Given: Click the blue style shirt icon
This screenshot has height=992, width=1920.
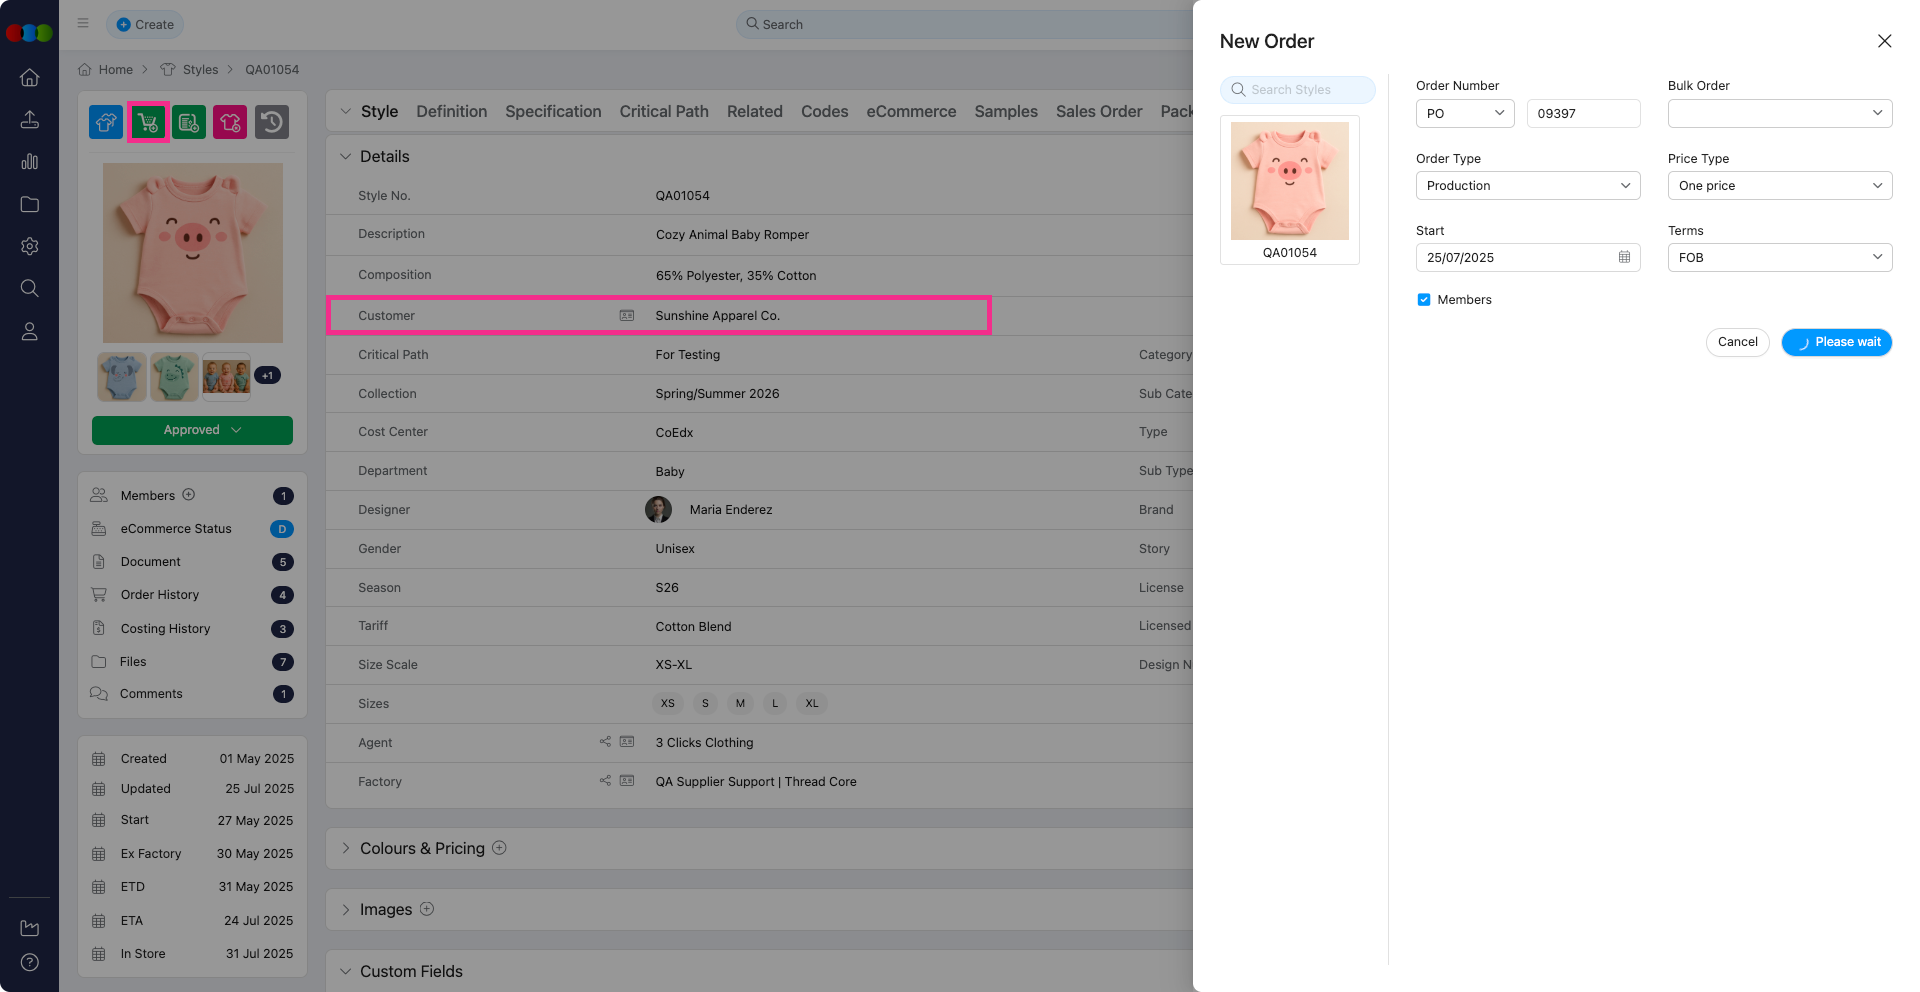Looking at the screenshot, I should click(106, 123).
